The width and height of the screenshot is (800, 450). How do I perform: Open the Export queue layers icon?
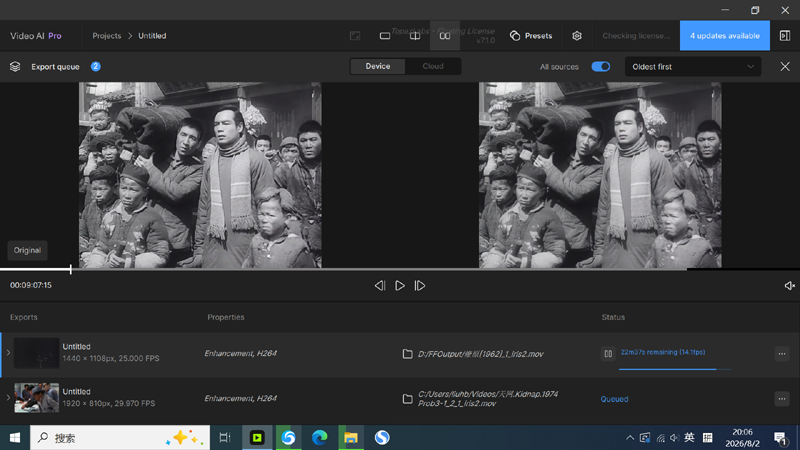coord(15,67)
